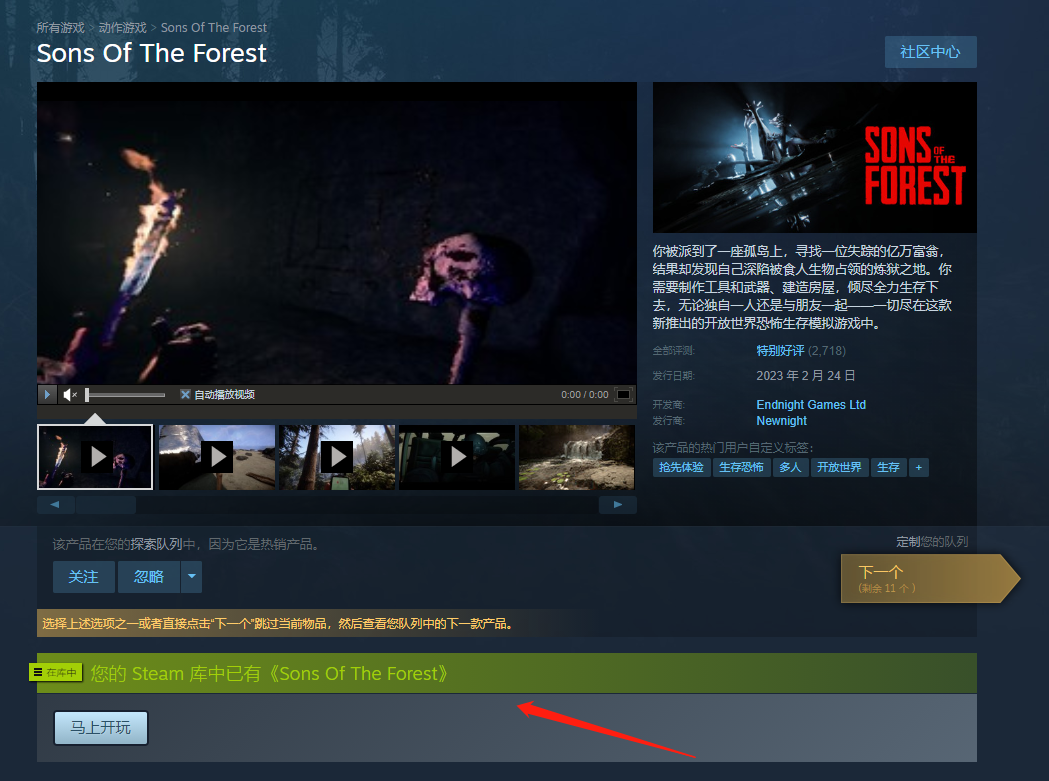Viewport: 1049px width, 781px height.
Task: Adjust the video volume slider
Action: point(125,395)
